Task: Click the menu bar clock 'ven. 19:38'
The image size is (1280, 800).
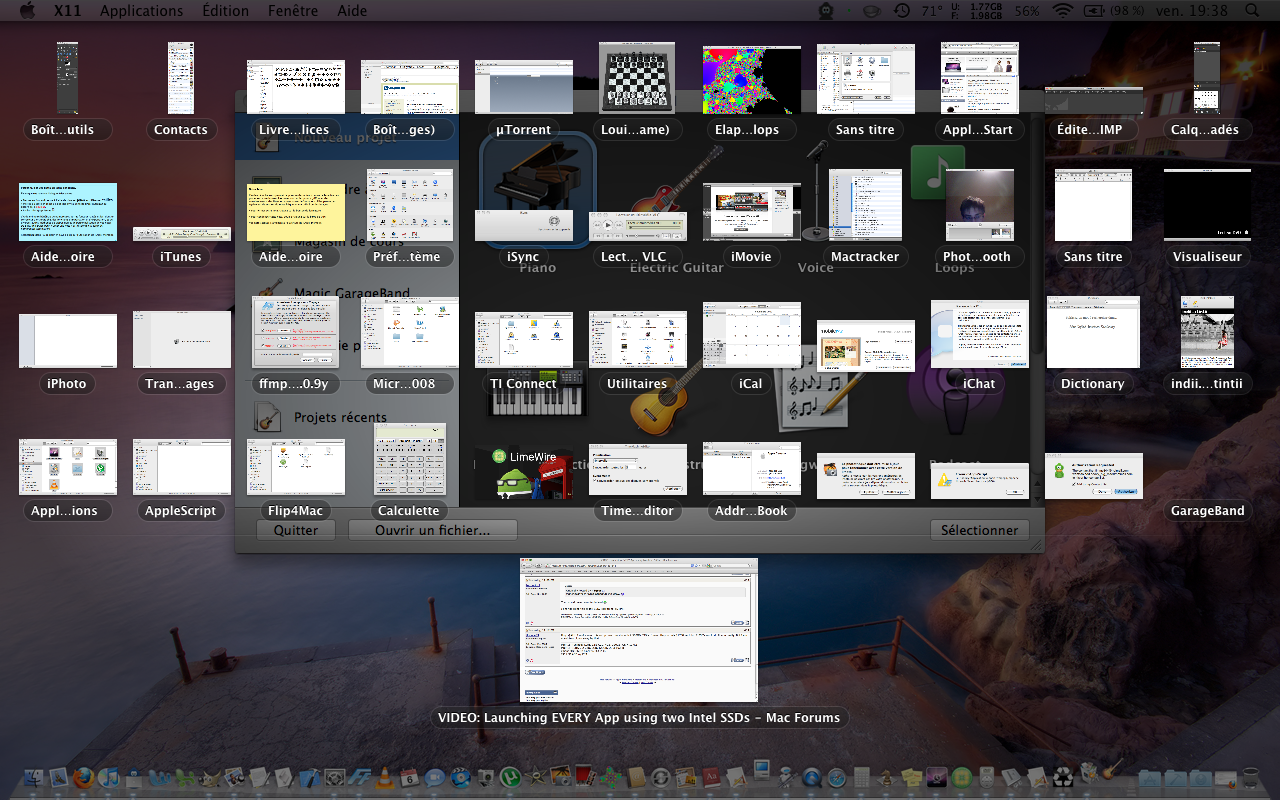Action: coord(1194,11)
